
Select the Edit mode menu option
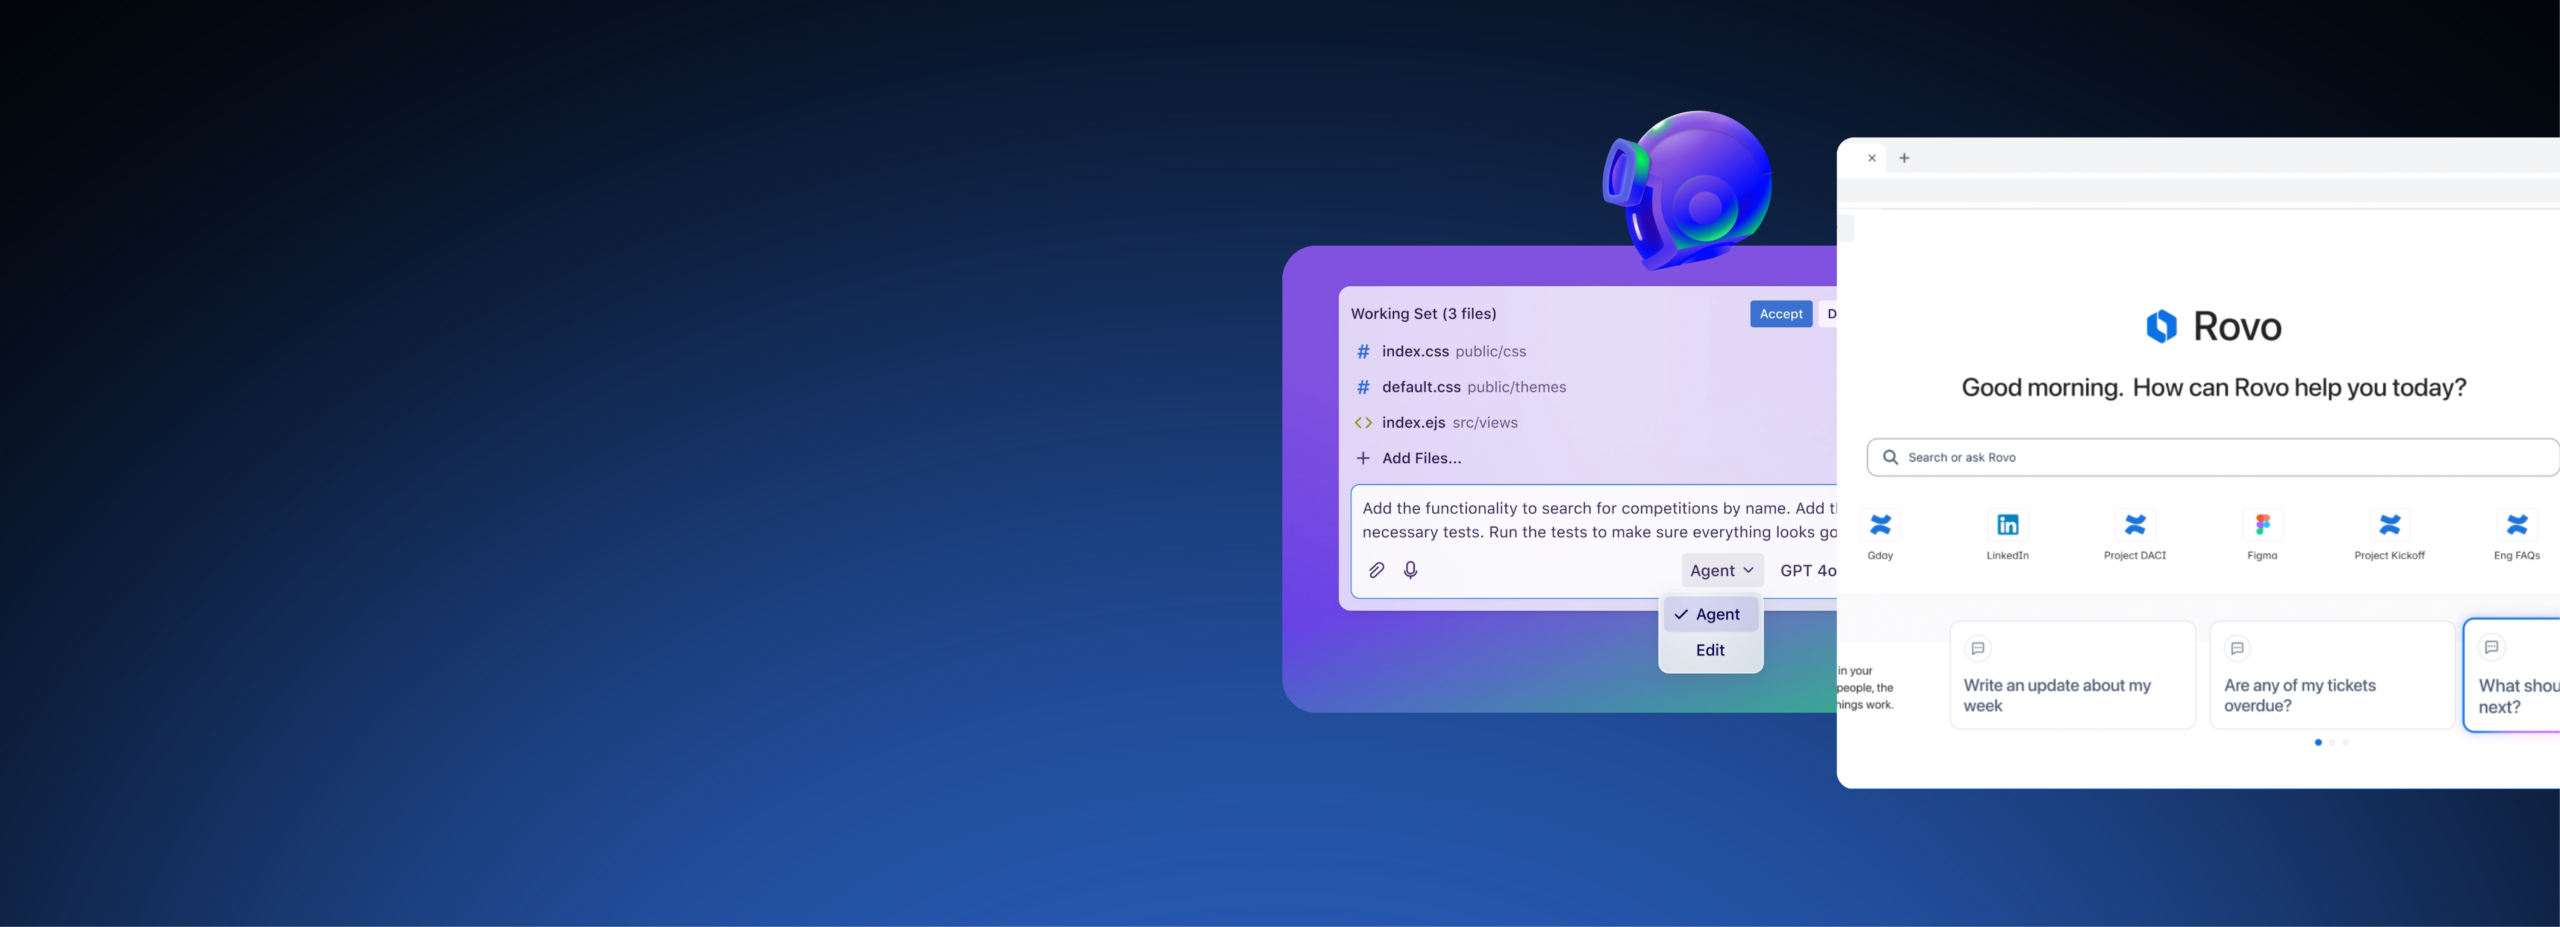1710,650
